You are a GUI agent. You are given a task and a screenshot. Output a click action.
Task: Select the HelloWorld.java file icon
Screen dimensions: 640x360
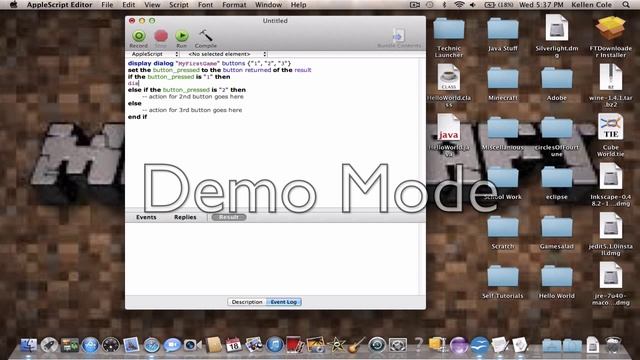(x=449, y=136)
